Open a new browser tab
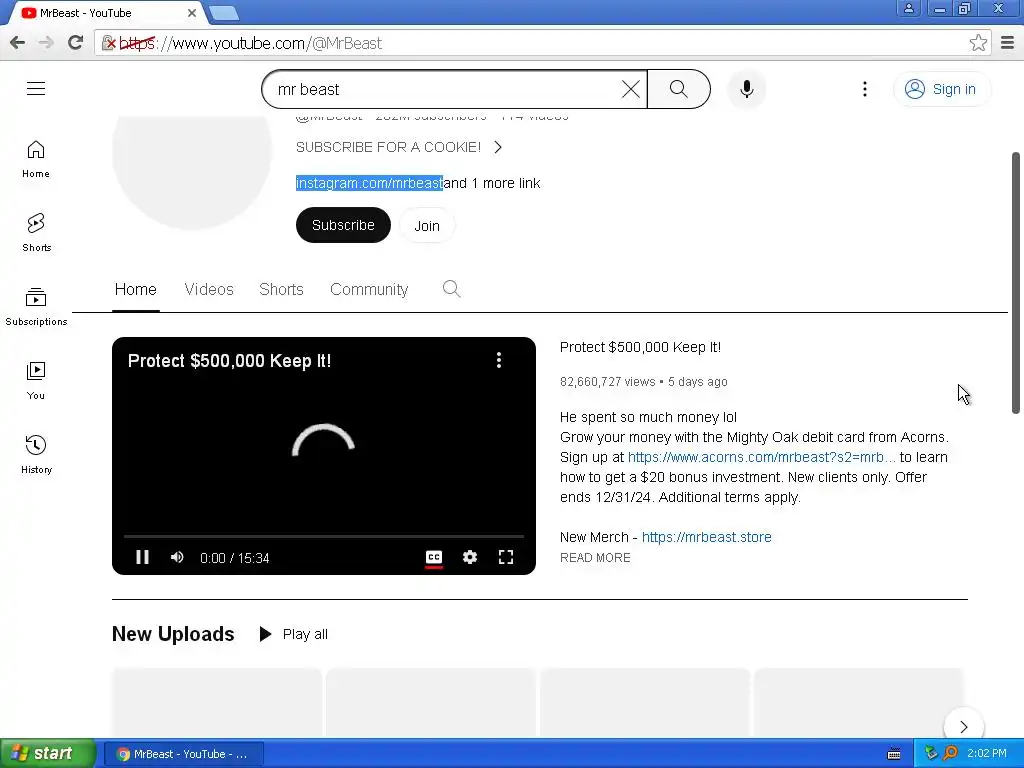The image size is (1024, 768). (224, 13)
